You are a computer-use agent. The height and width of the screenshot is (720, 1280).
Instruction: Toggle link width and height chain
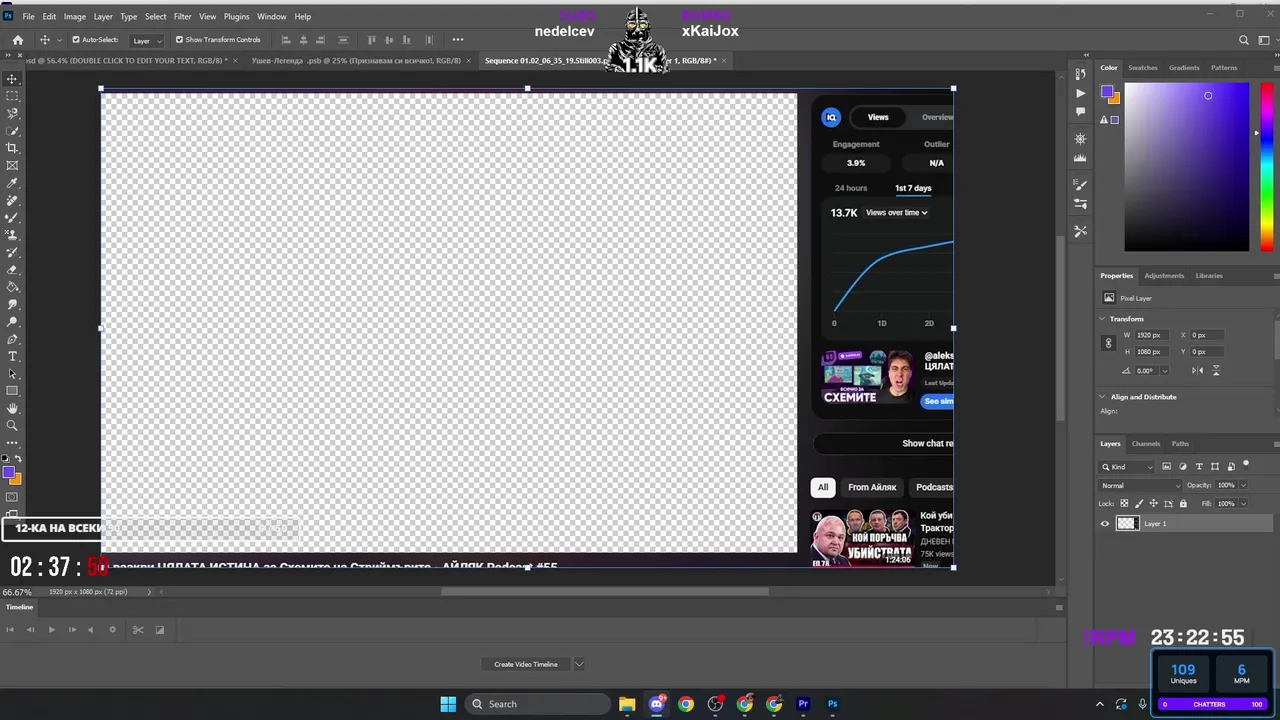pyautogui.click(x=1108, y=343)
